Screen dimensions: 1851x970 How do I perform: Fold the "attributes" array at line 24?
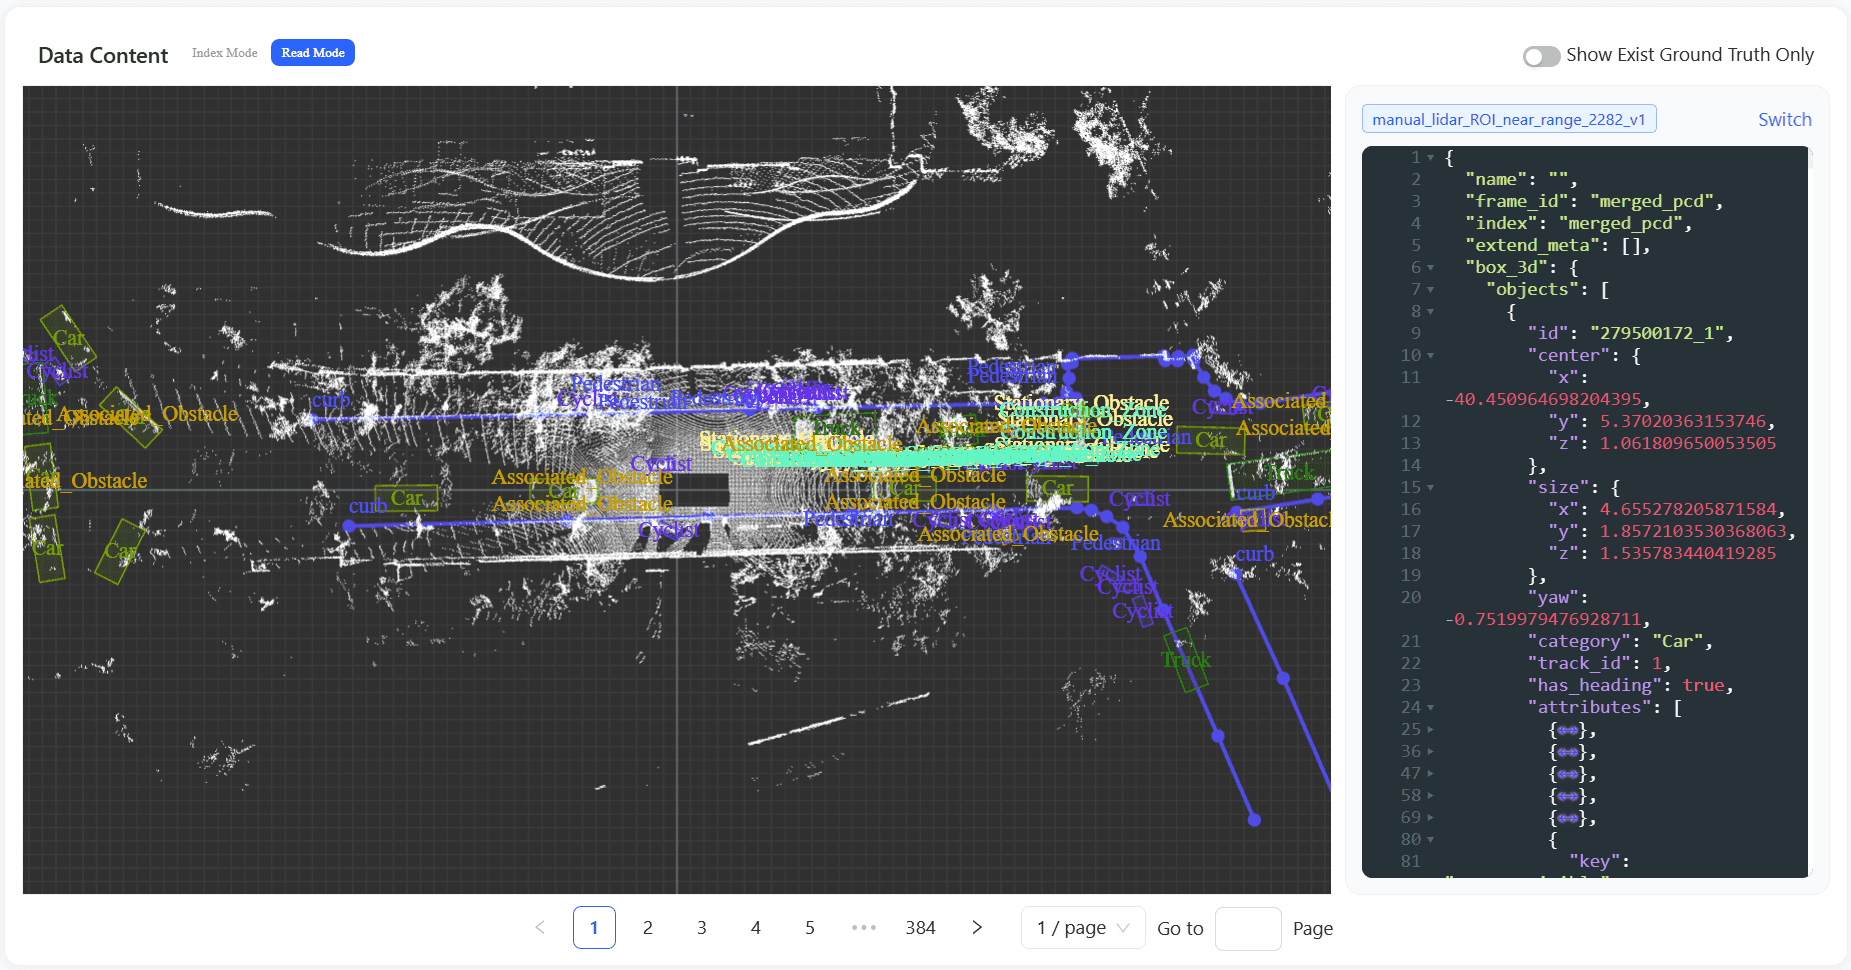tap(1431, 708)
